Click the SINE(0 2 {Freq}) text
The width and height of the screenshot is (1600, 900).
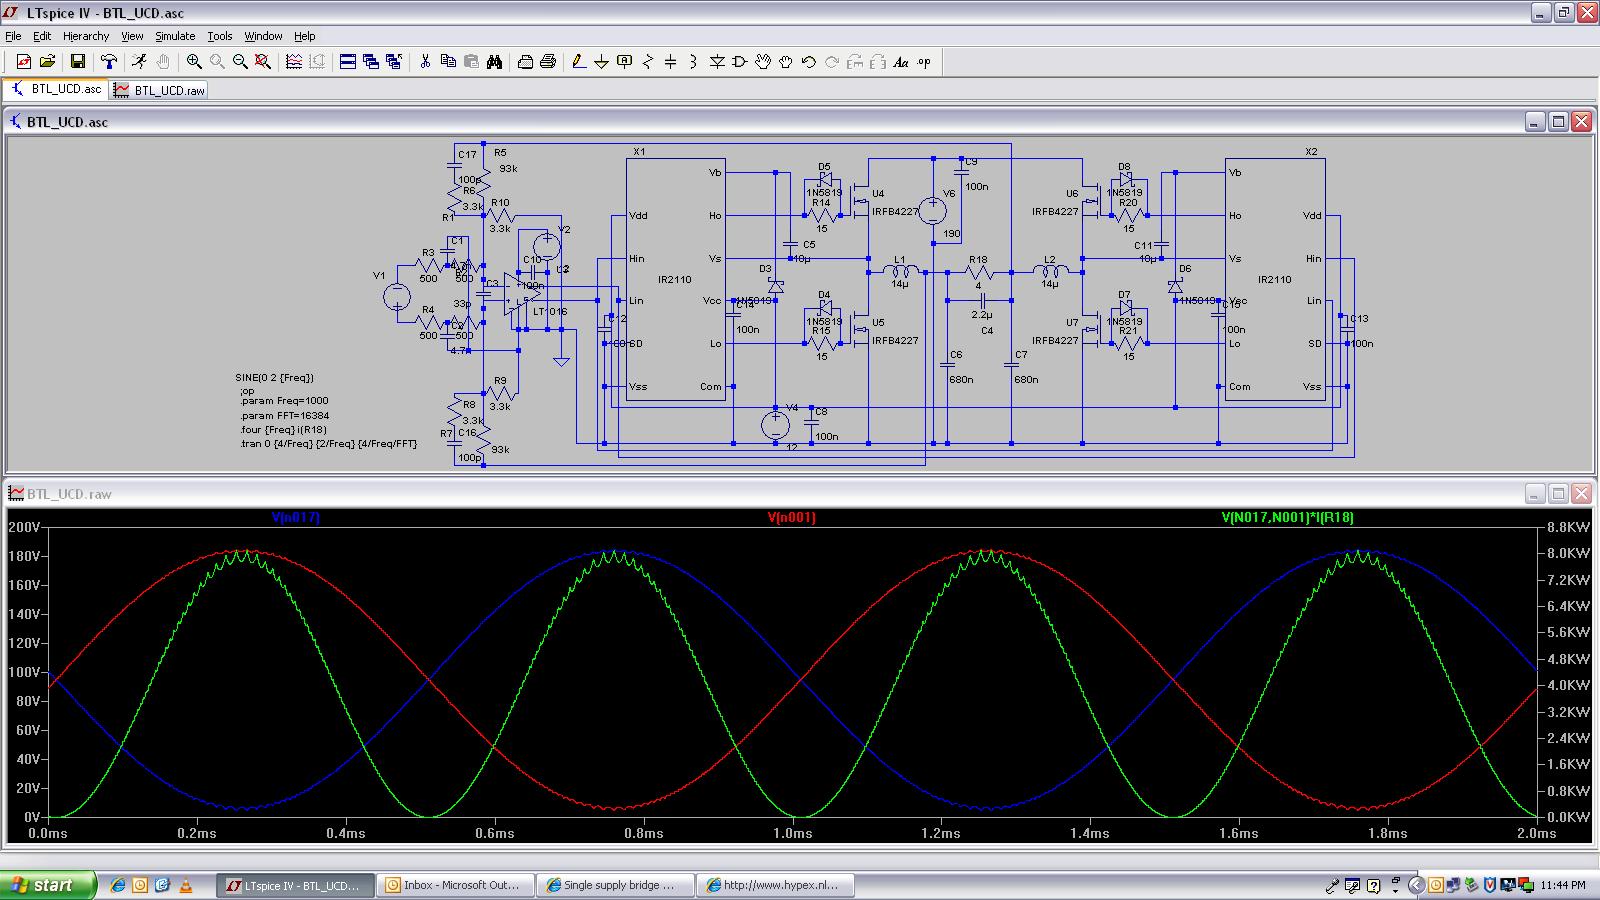274,378
